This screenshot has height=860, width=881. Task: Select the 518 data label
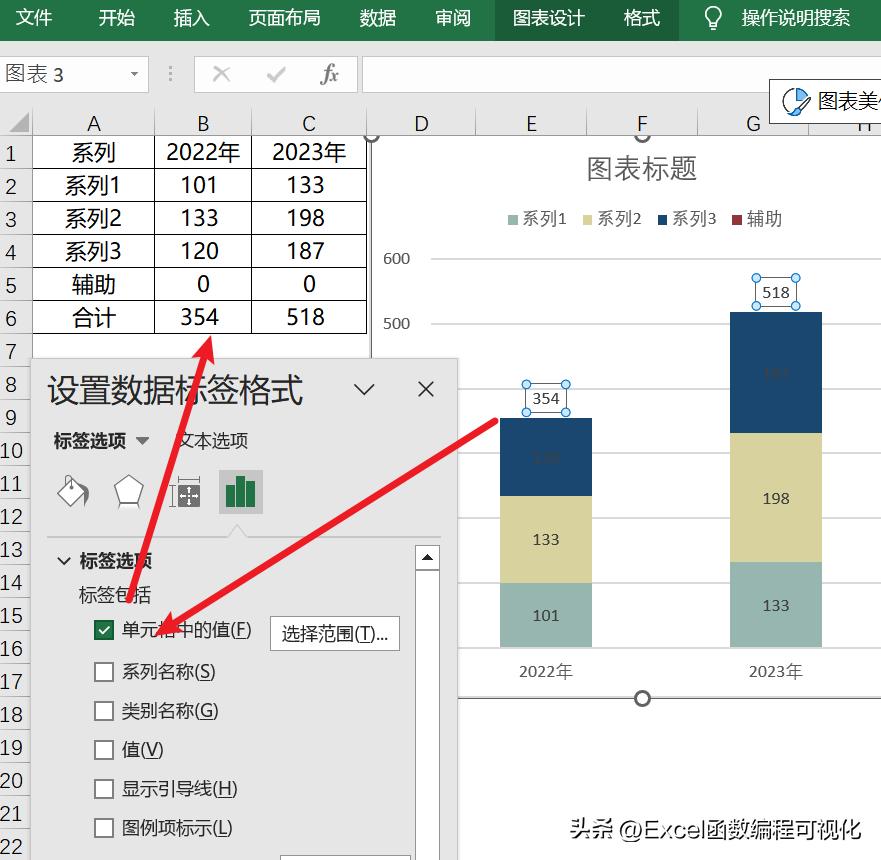[x=776, y=292]
